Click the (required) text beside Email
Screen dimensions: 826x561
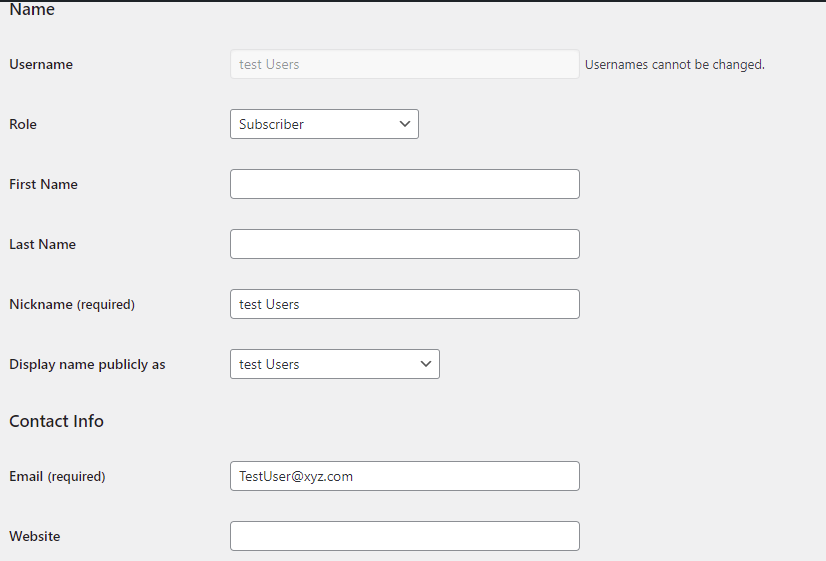(x=77, y=476)
